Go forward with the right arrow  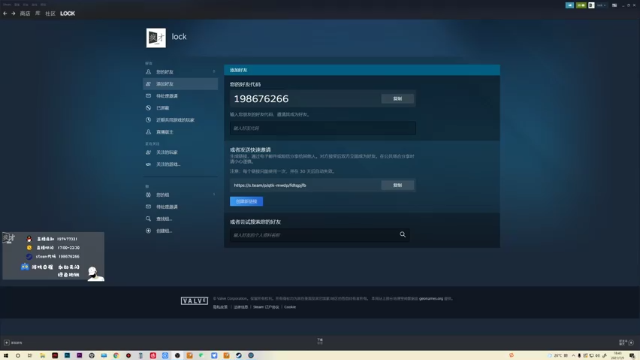pyautogui.click(x=13, y=13)
